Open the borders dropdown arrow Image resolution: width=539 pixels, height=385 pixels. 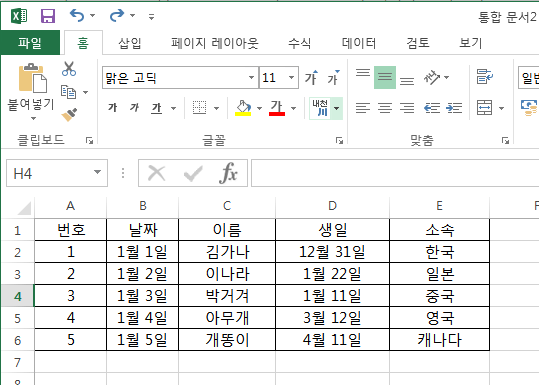click(217, 108)
